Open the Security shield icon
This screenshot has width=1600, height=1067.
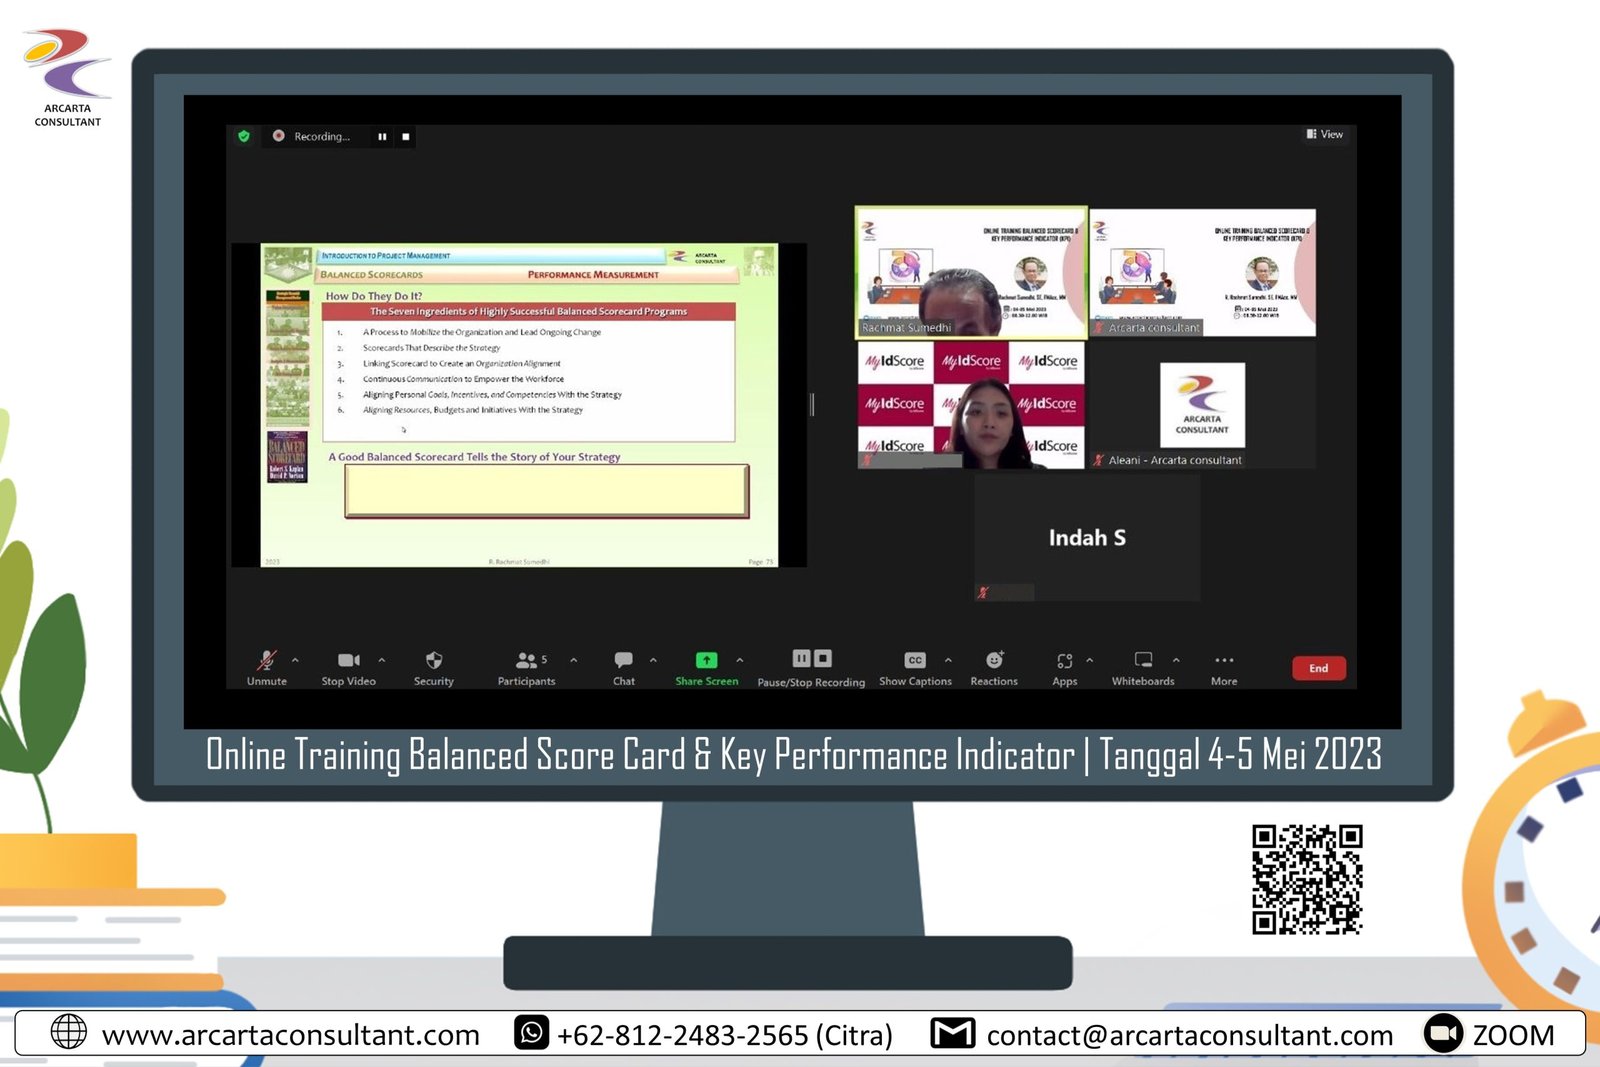coord(433,661)
